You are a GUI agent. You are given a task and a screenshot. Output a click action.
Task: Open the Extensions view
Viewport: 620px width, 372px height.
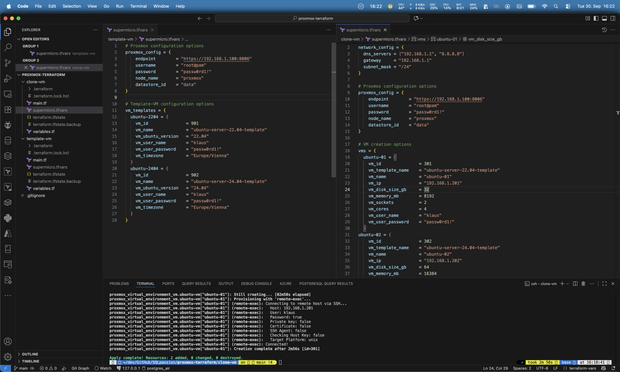(x=8, y=110)
